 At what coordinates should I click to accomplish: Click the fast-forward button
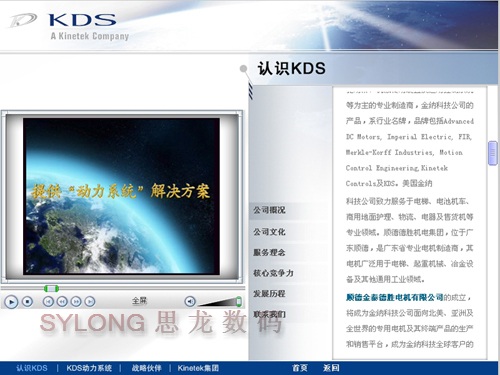pos(76,302)
